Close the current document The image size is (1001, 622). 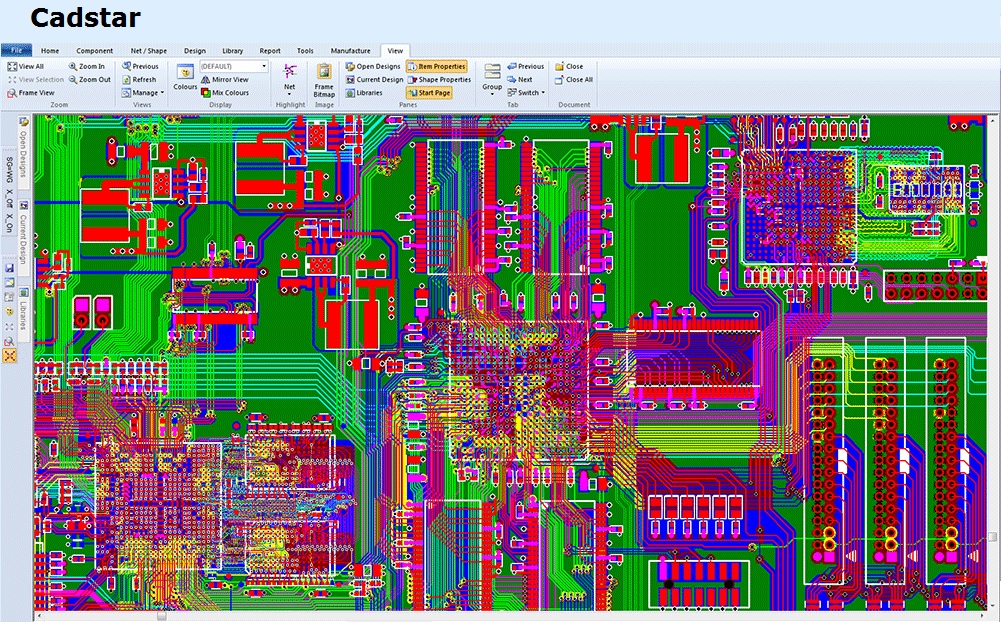(x=569, y=66)
